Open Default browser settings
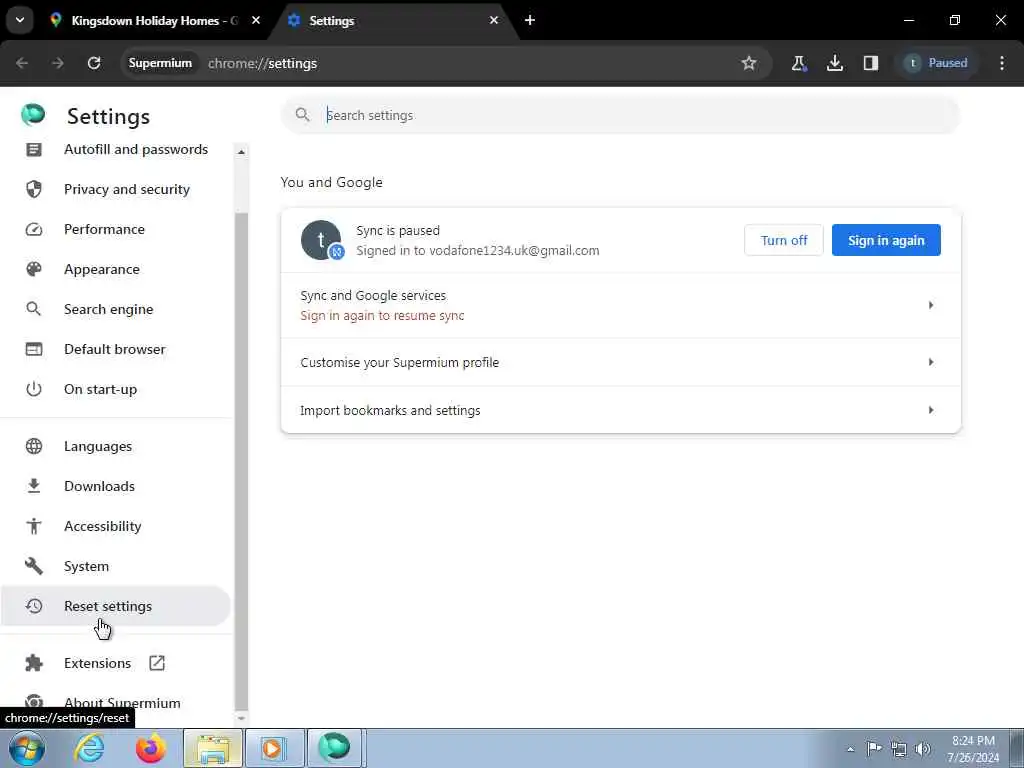Screen dimensions: 1024x768 click(116, 349)
